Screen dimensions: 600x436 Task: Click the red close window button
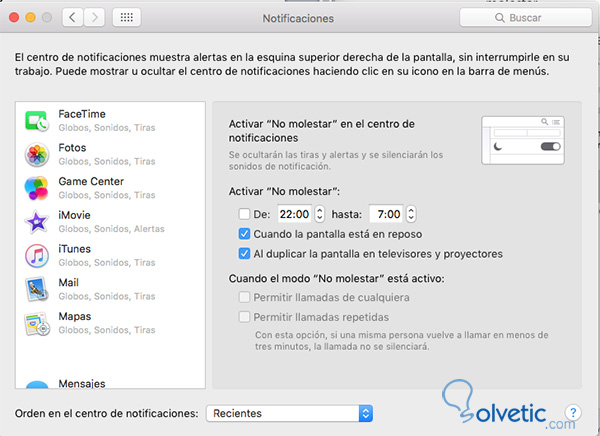14,18
